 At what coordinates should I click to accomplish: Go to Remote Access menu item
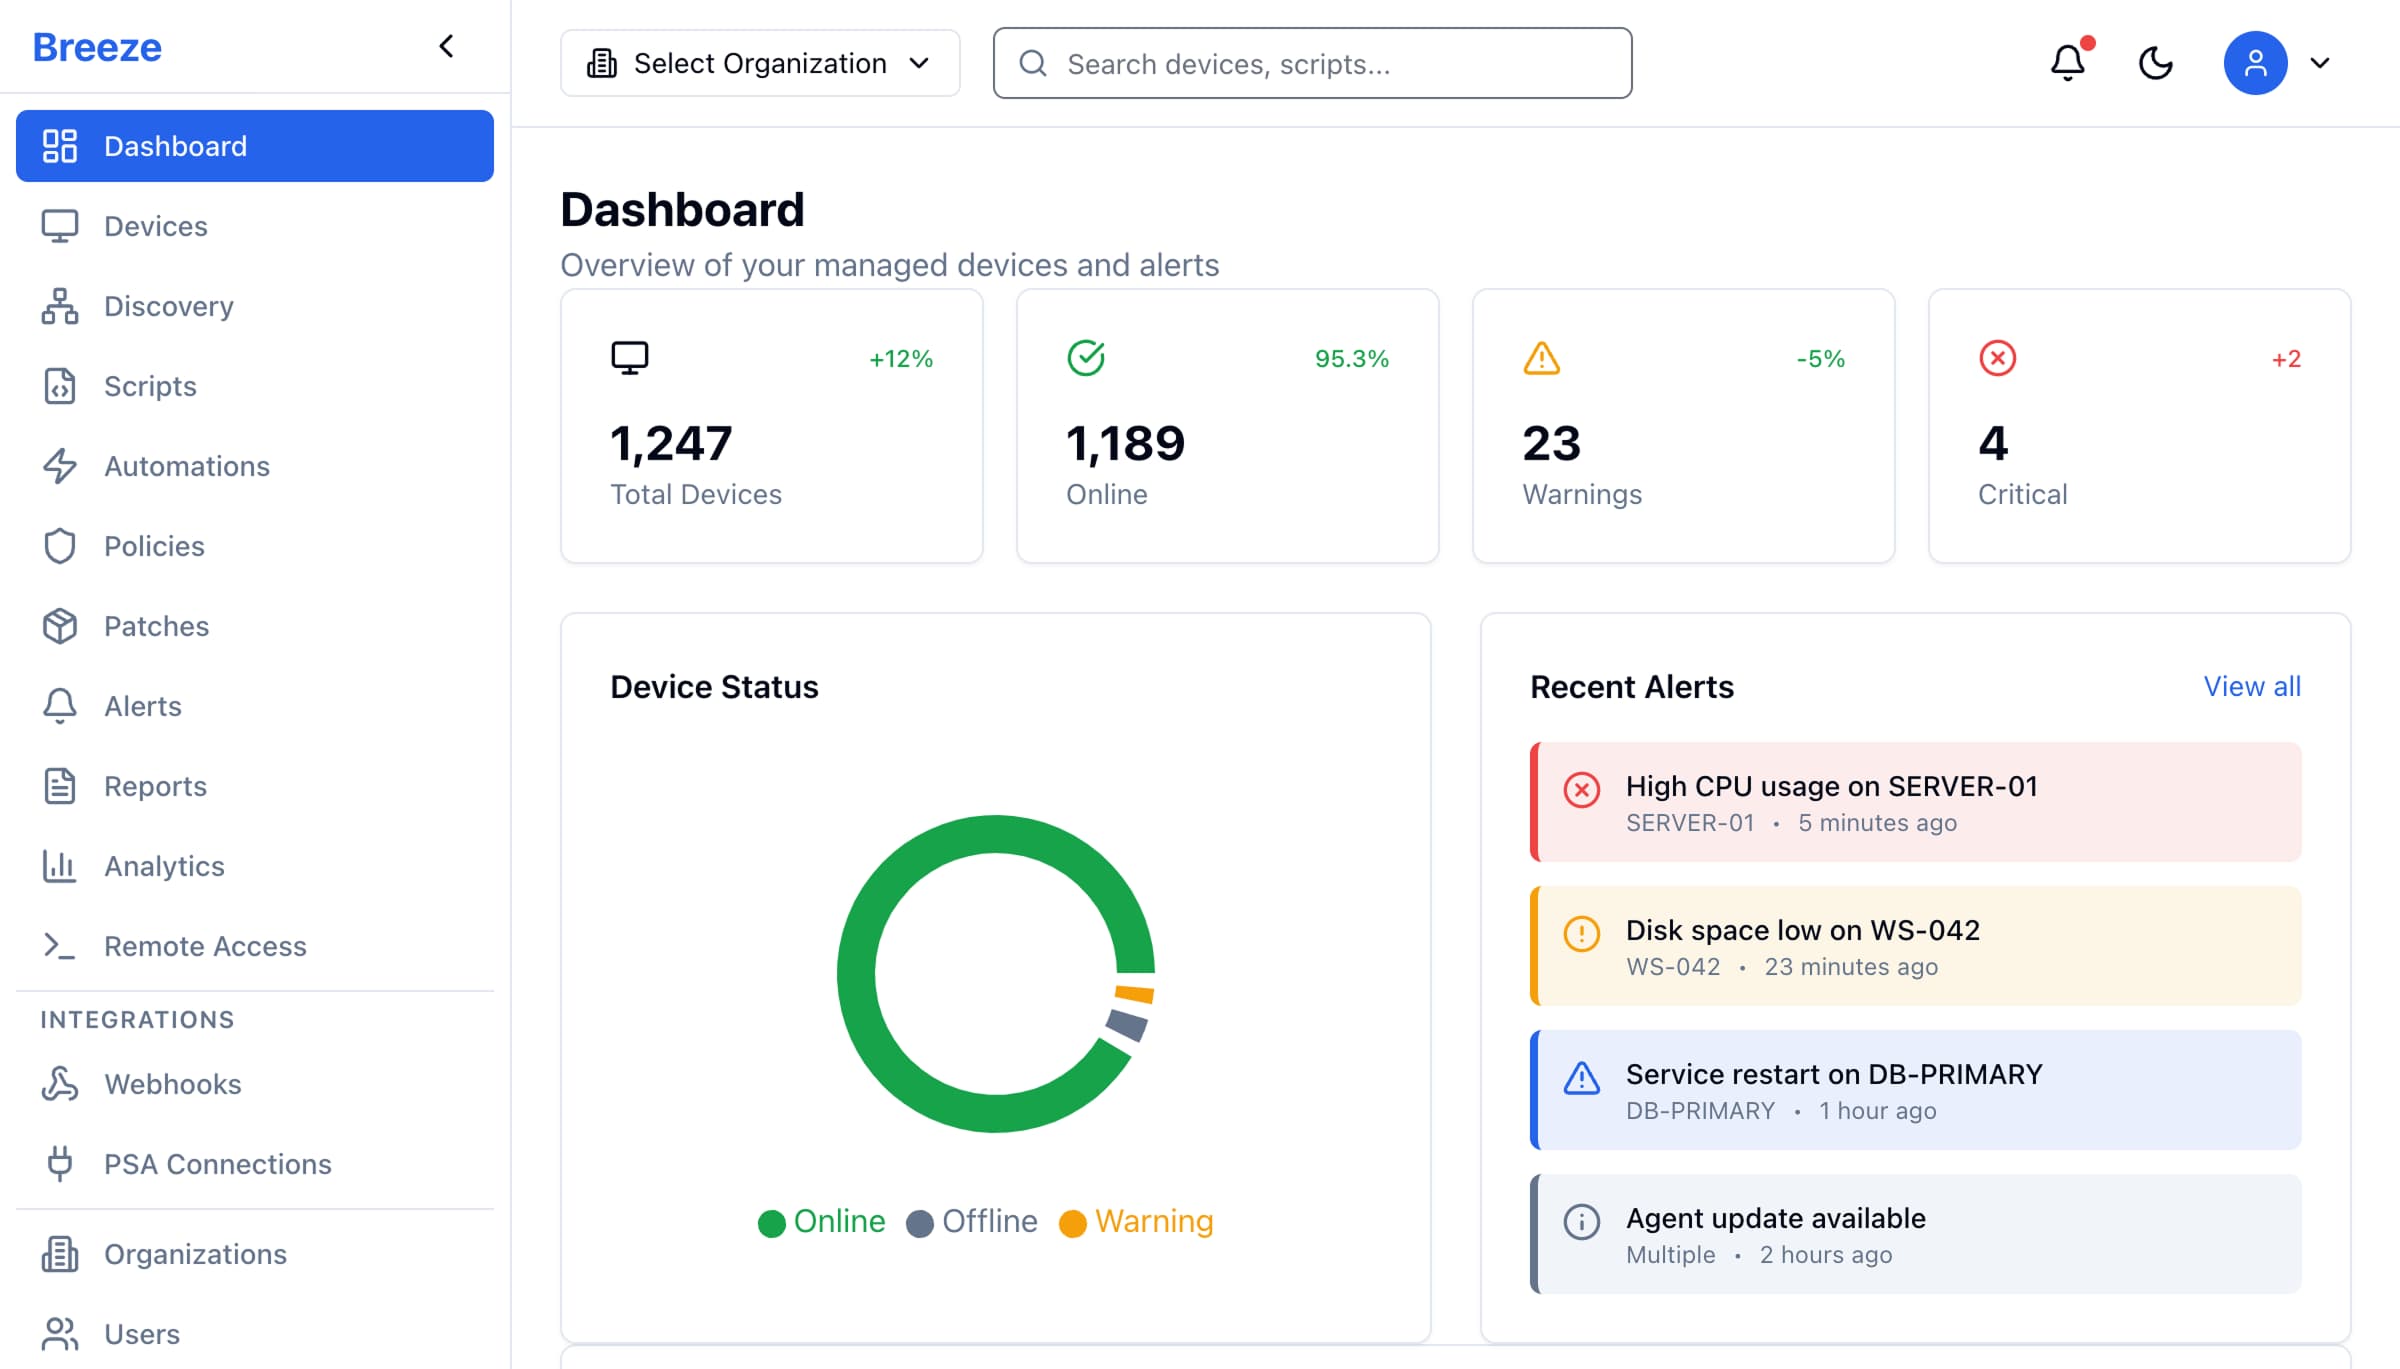coord(205,946)
